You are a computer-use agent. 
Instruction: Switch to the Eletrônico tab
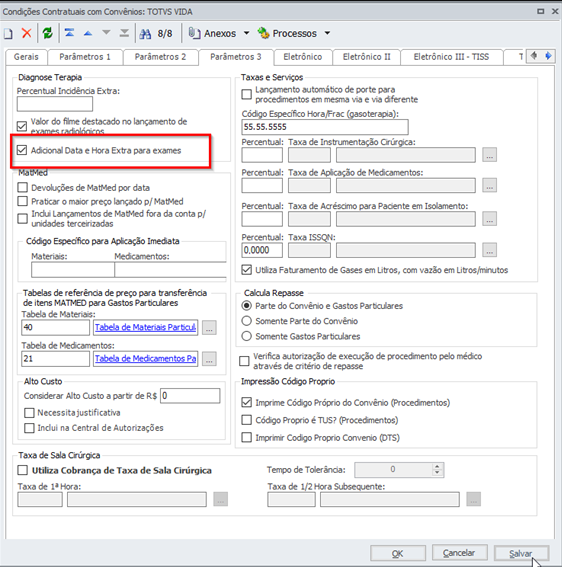click(x=303, y=57)
